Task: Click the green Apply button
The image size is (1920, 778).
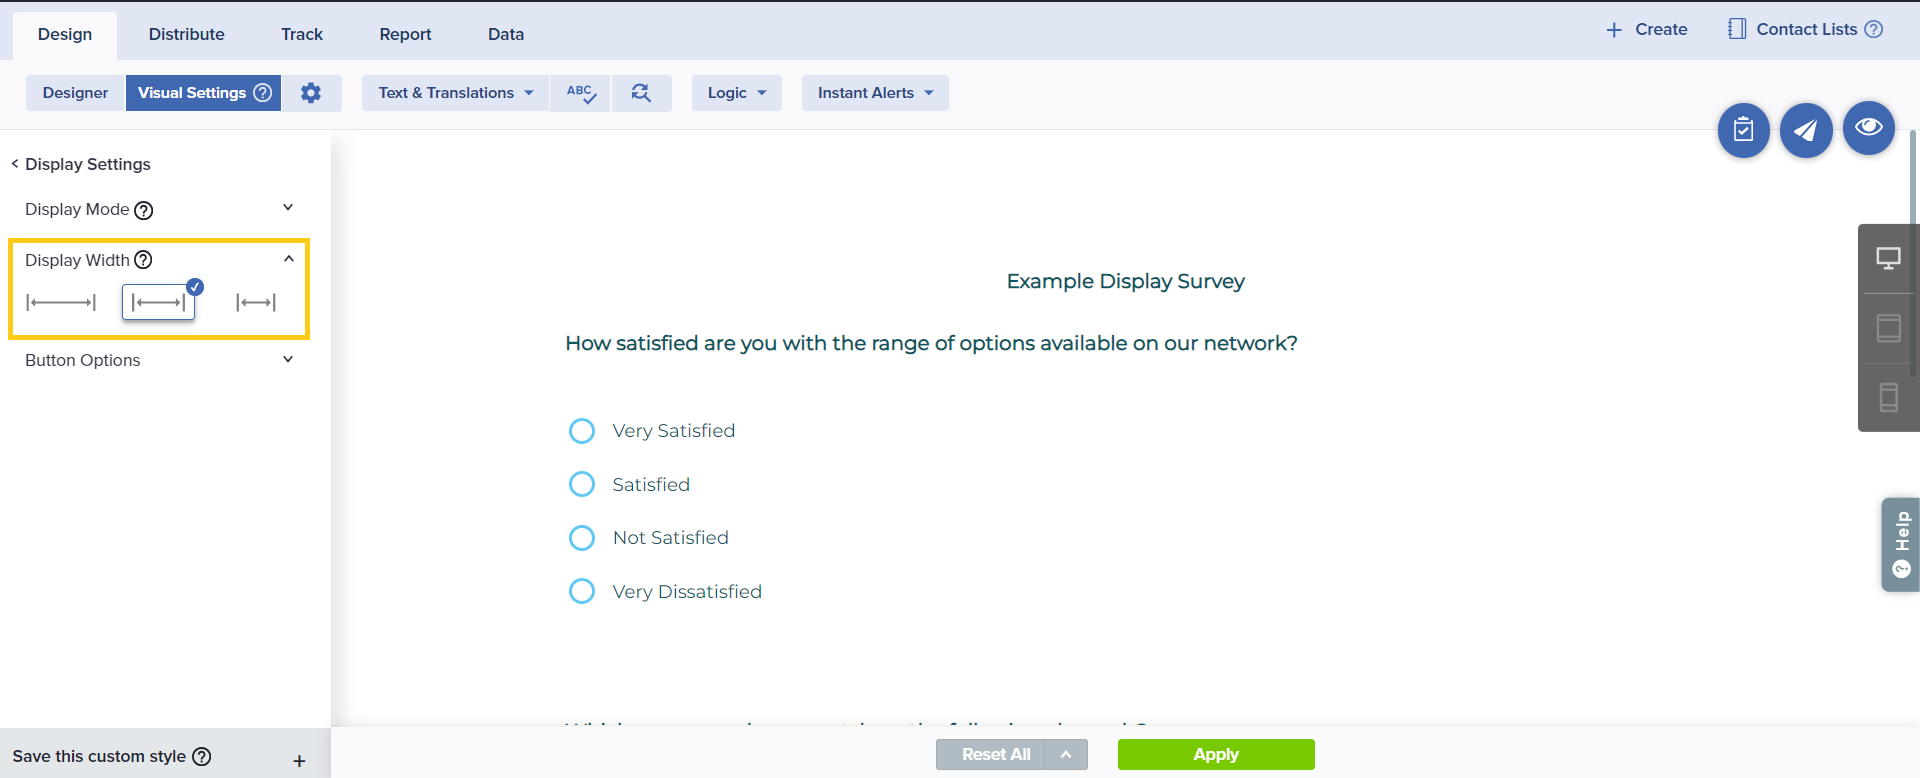Action: 1215,754
